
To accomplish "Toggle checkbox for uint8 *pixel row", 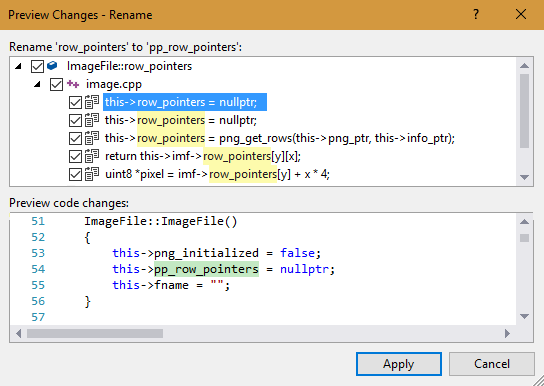I will pos(75,174).
